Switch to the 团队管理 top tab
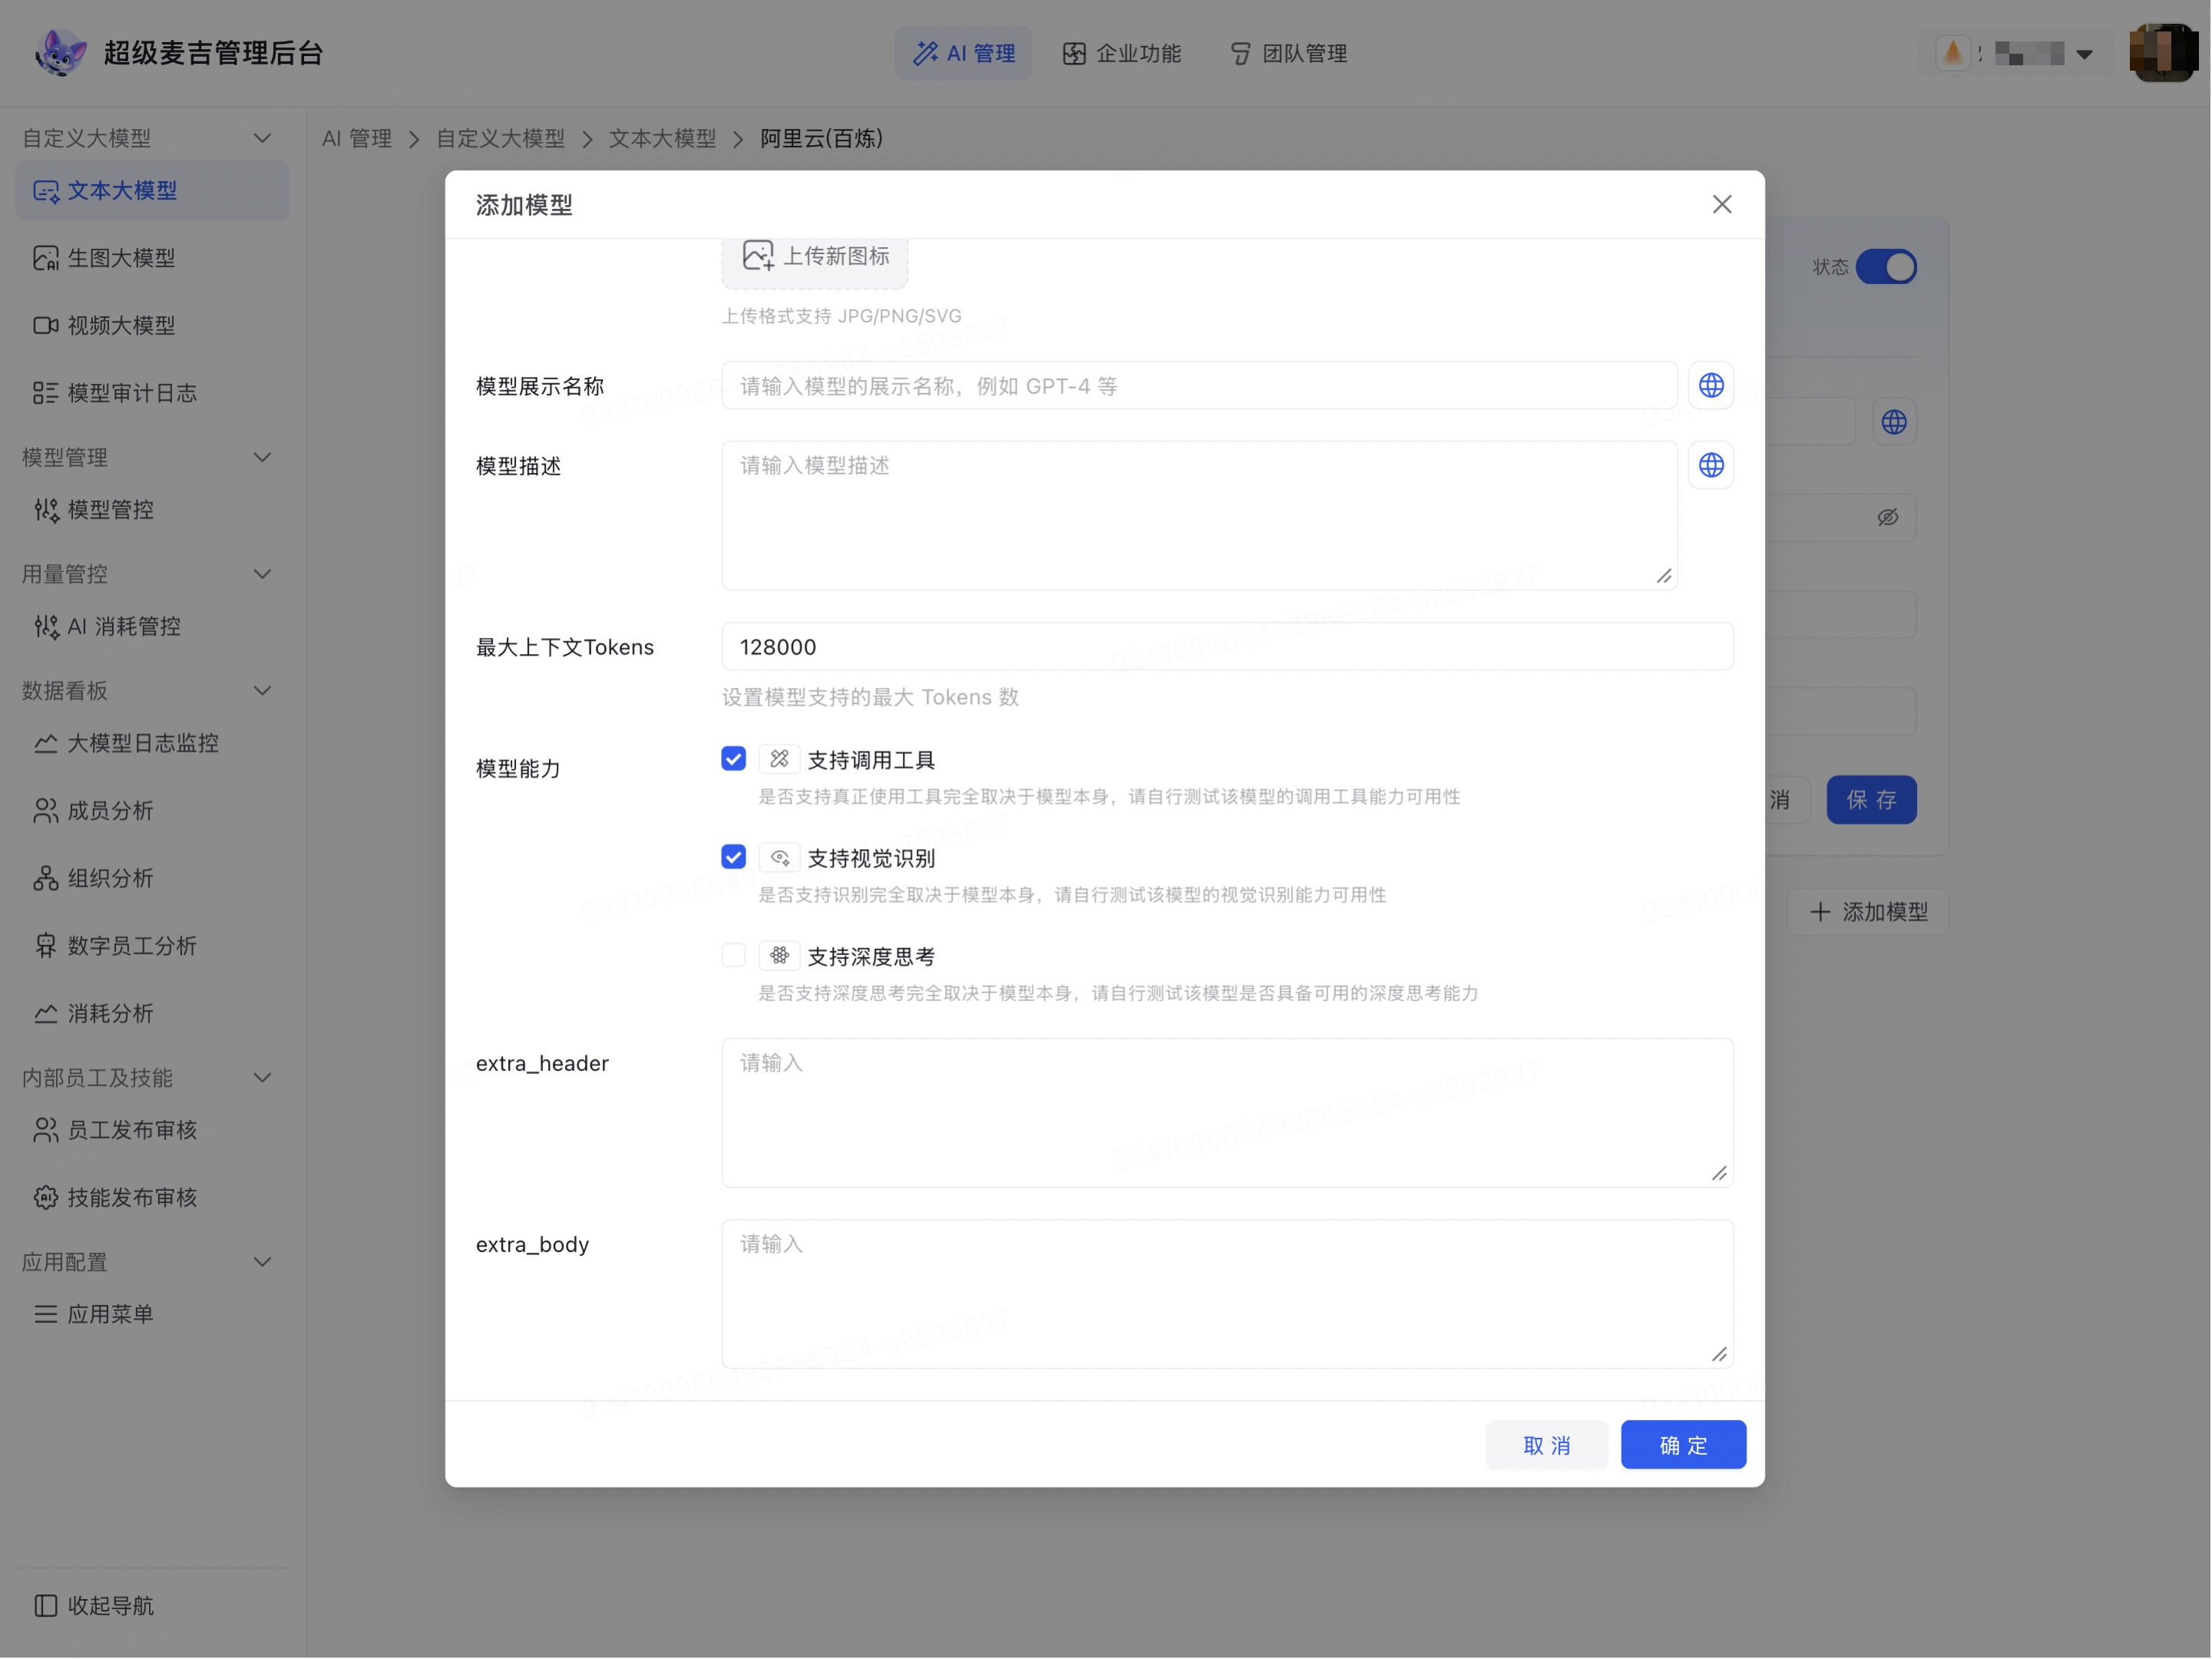 point(1288,53)
